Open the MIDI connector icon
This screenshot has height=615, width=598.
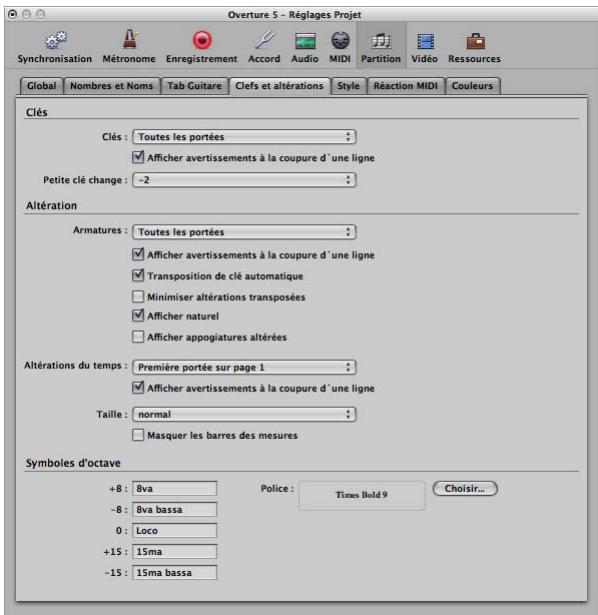click(x=340, y=40)
